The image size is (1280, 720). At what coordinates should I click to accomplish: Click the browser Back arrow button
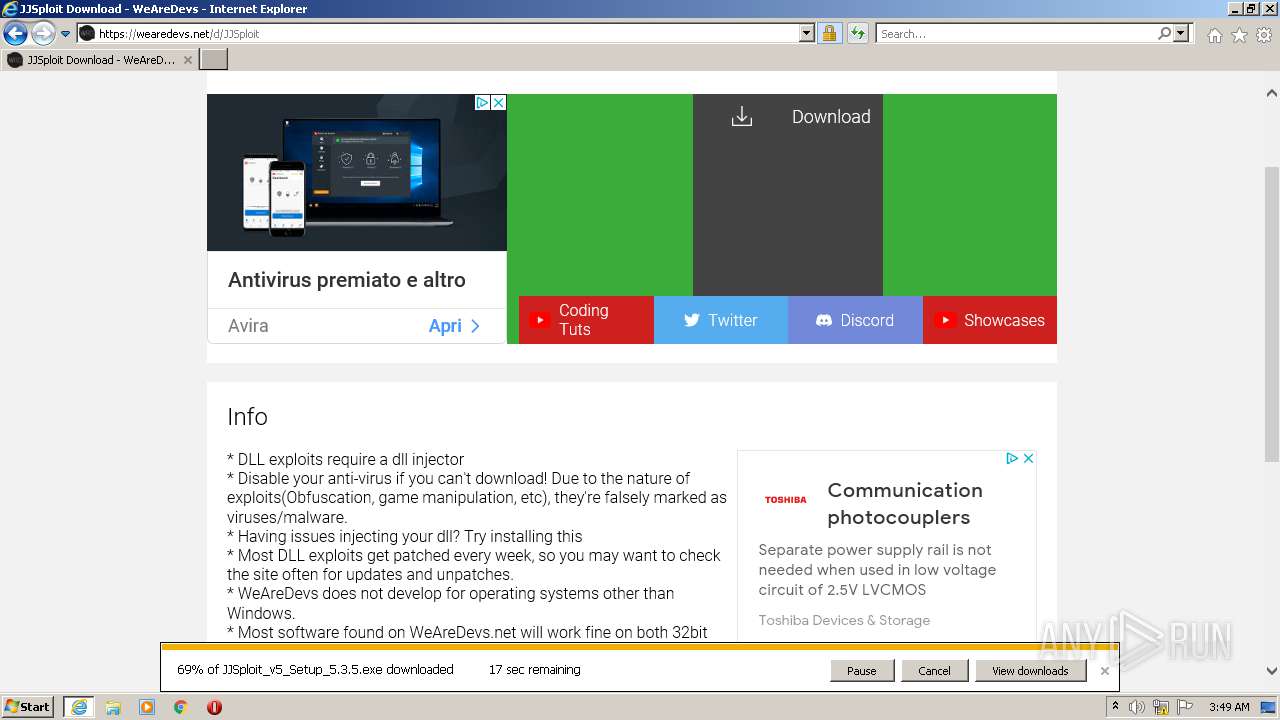coord(15,34)
